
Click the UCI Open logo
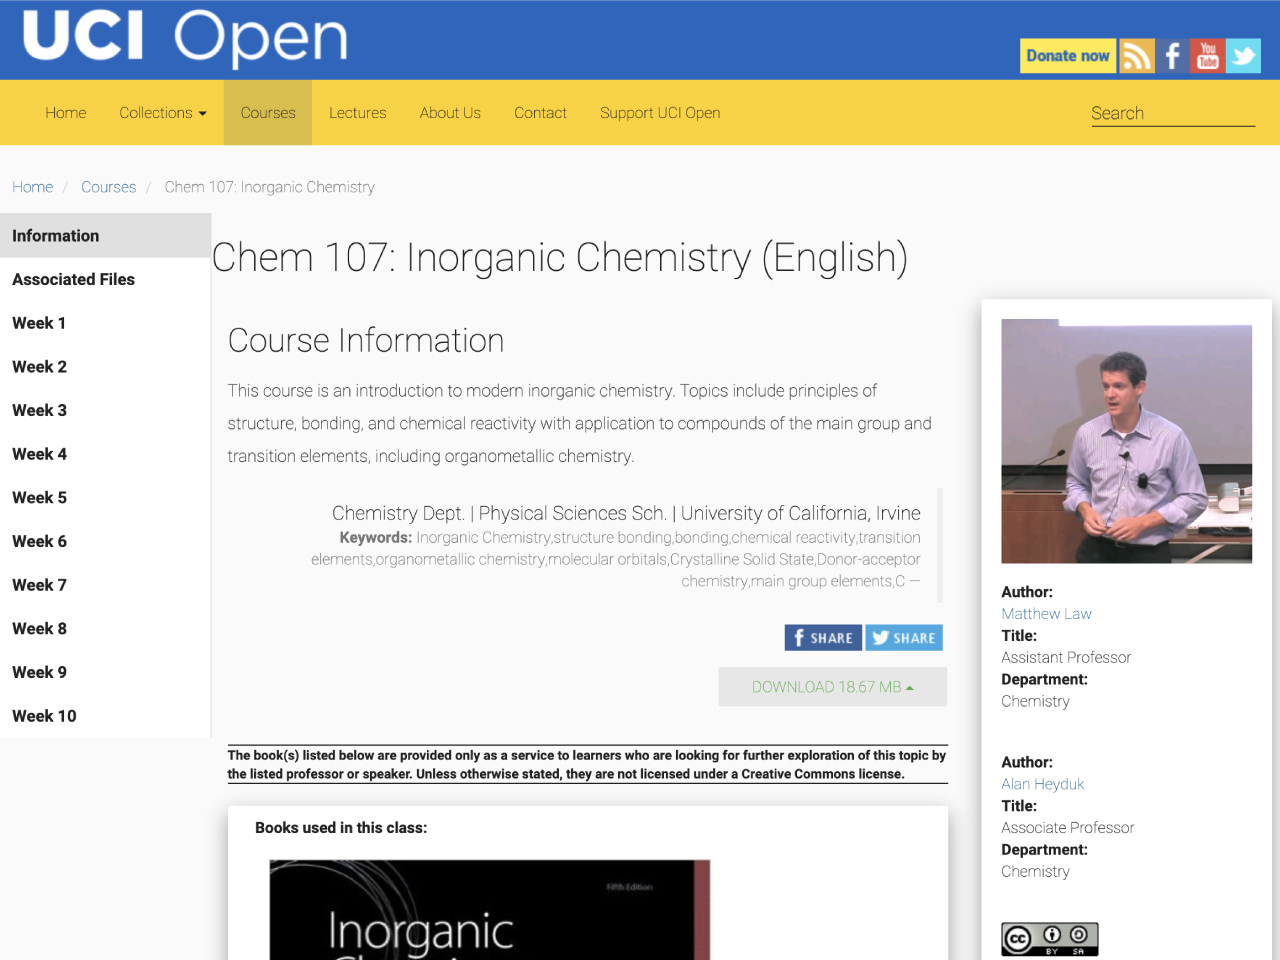point(185,38)
